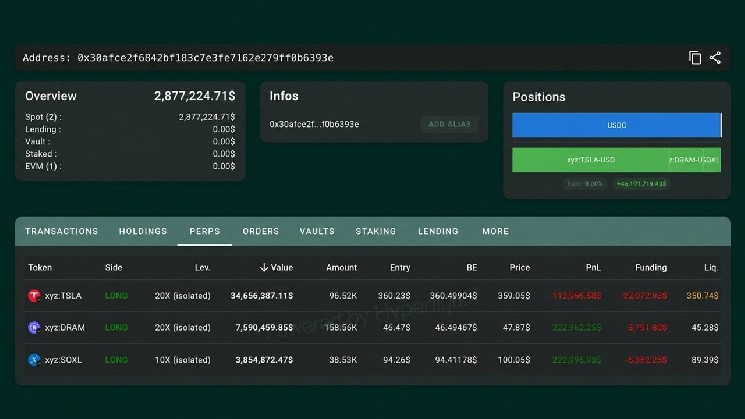Screen dimensions: 745x419
Task: Click the TSLA liquidation price 350.74$
Action: (702, 295)
